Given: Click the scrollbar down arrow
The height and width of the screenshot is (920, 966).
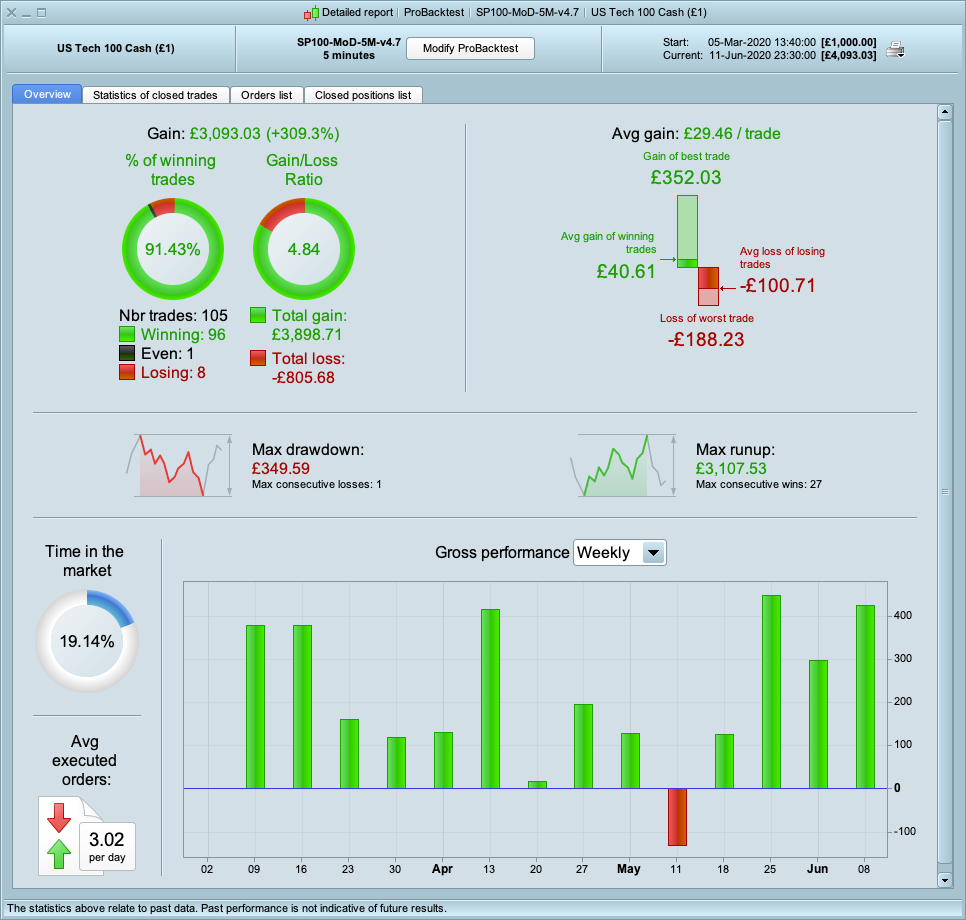Looking at the screenshot, I should 945,880.
